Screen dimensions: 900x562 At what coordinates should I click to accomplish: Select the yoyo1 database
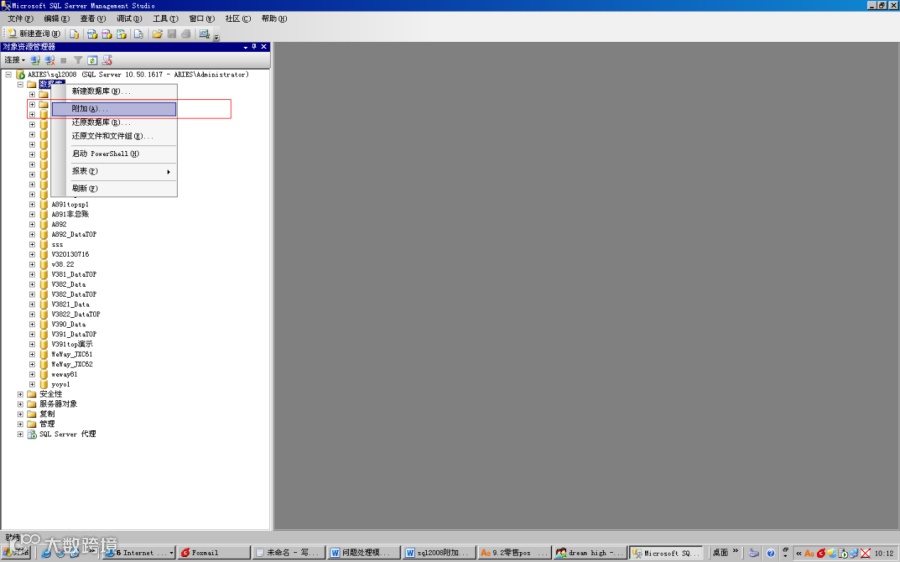pos(60,384)
